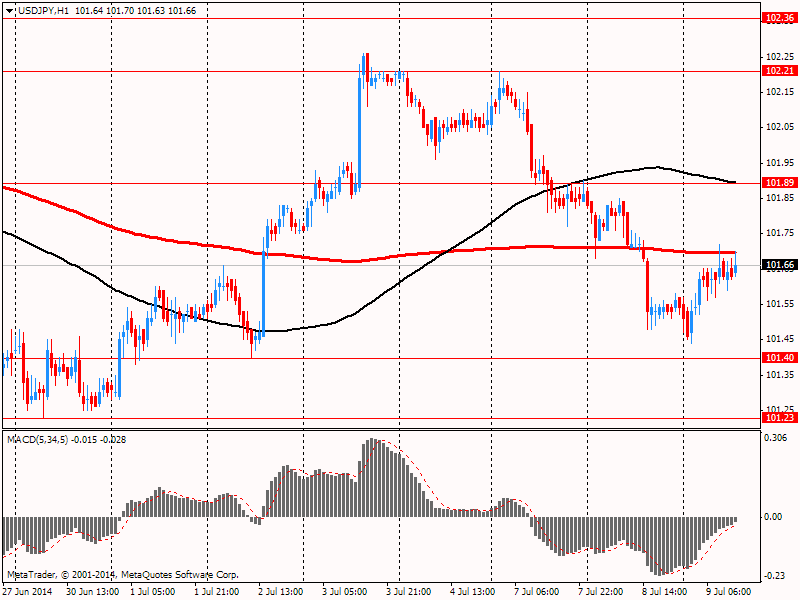This screenshot has height=600, width=800.
Task: Select the 101.40 red price level label
Action: click(780, 358)
